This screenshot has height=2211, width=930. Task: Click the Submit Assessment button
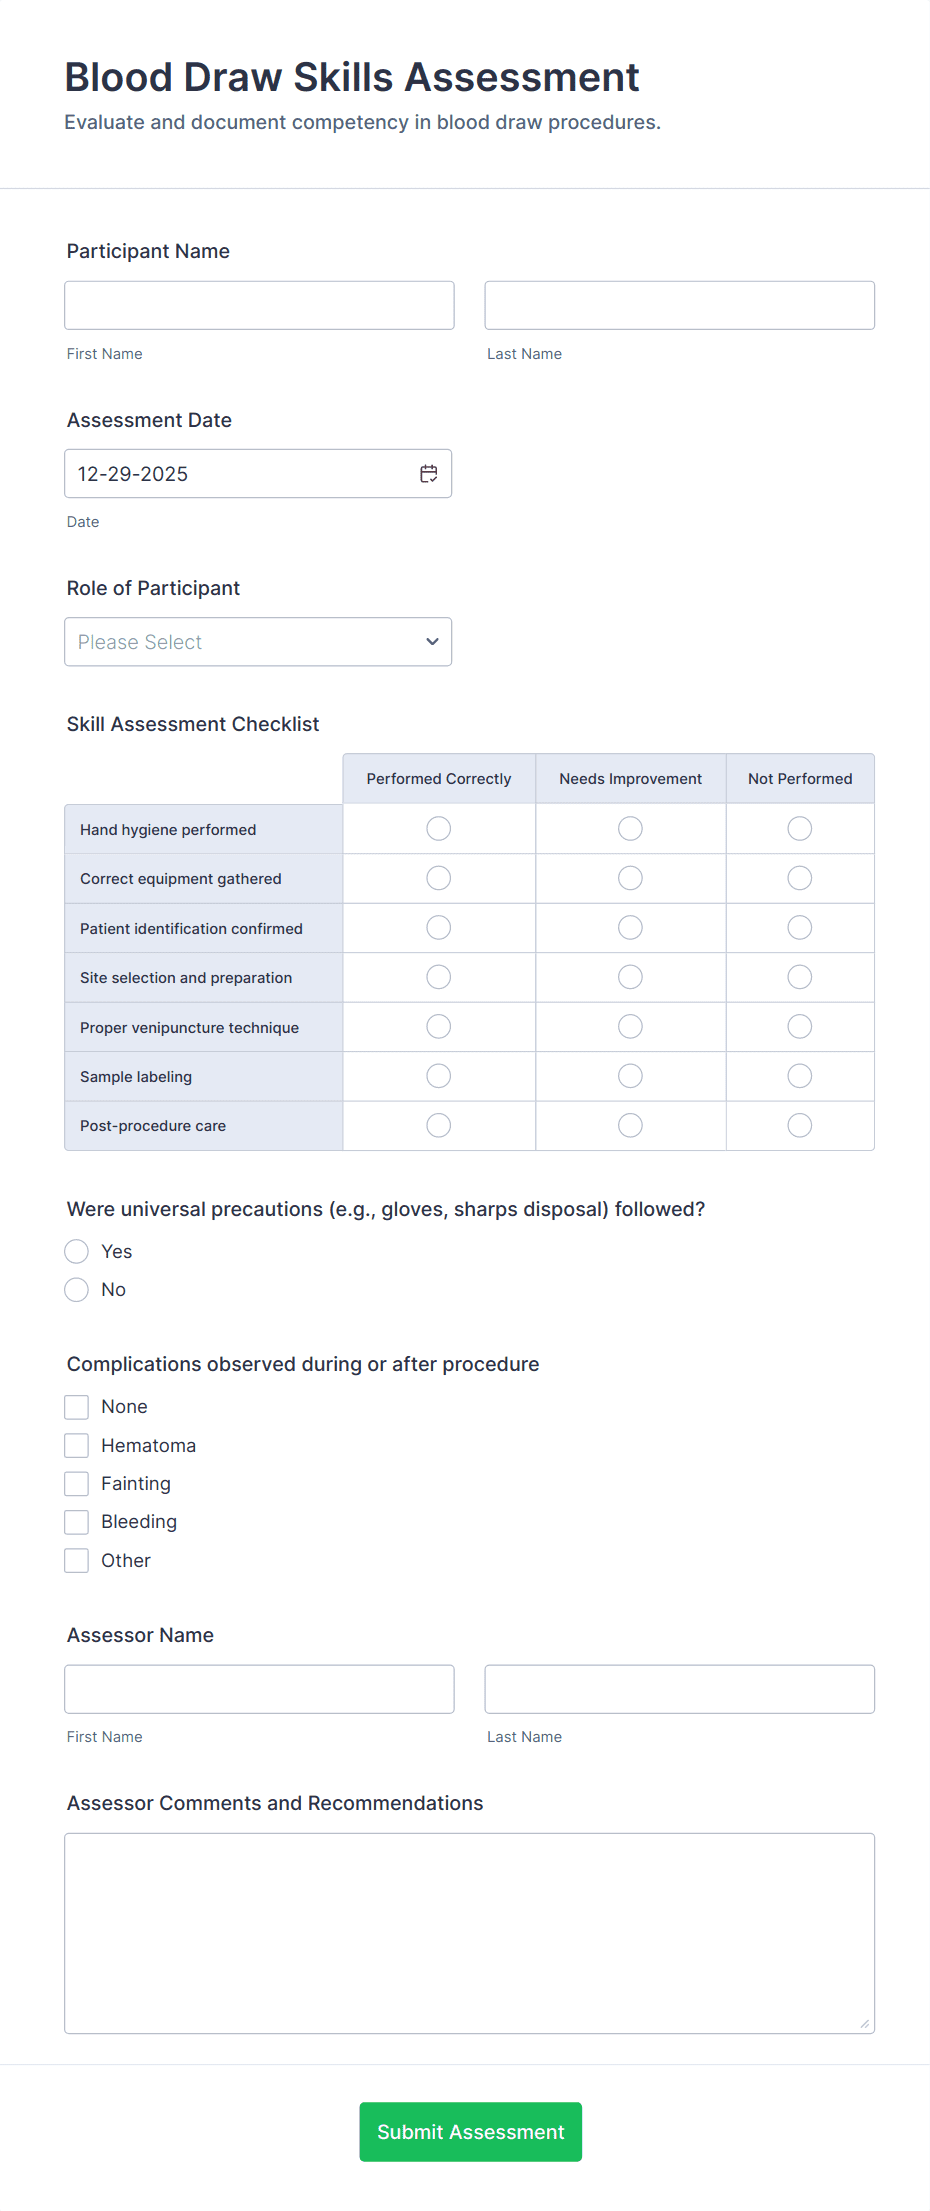click(469, 2131)
